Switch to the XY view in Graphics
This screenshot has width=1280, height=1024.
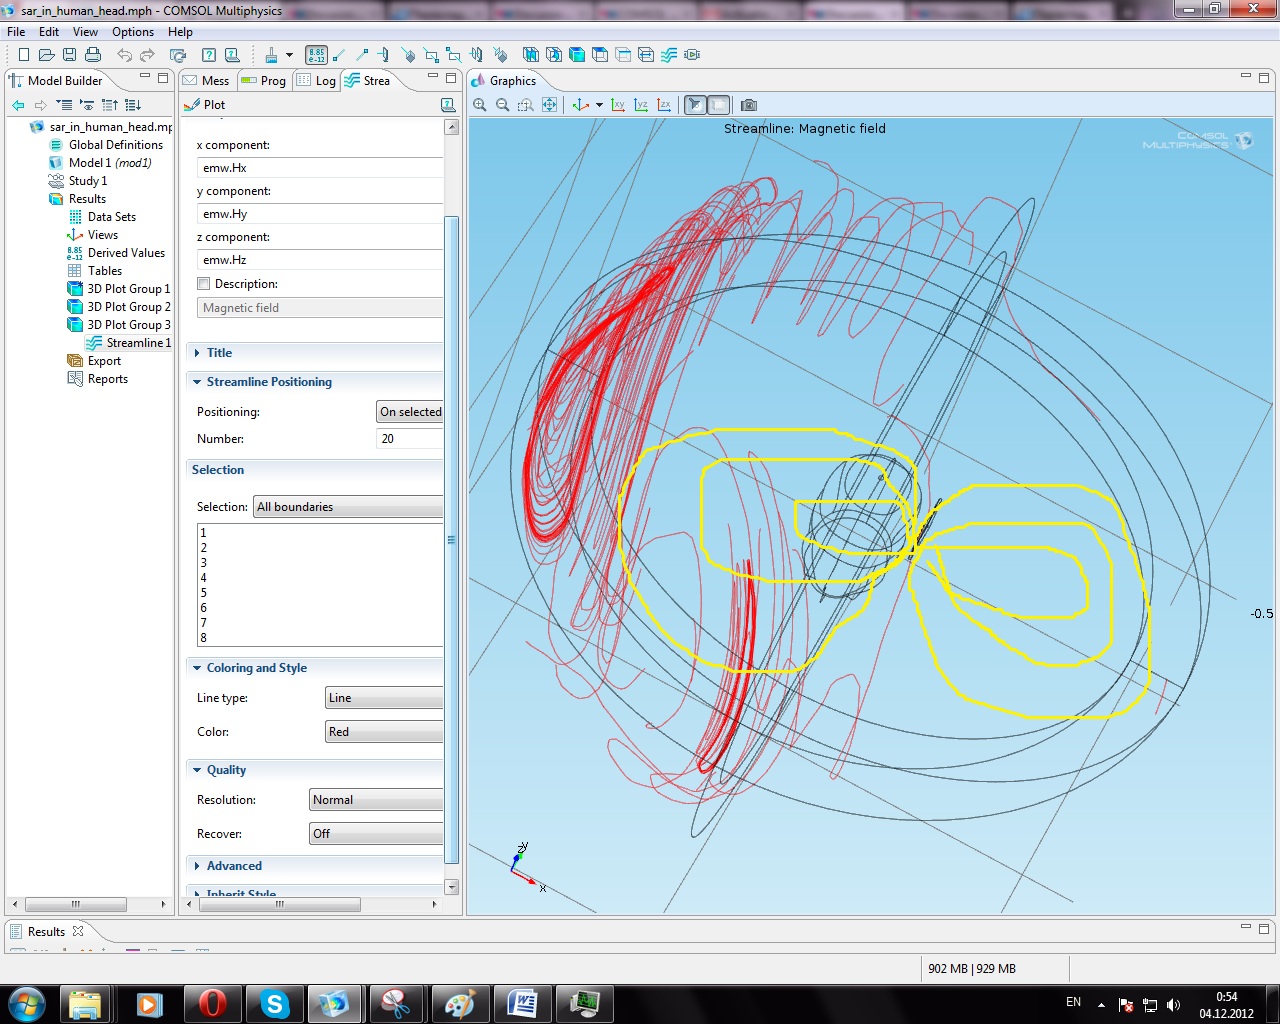coord(618,105)
